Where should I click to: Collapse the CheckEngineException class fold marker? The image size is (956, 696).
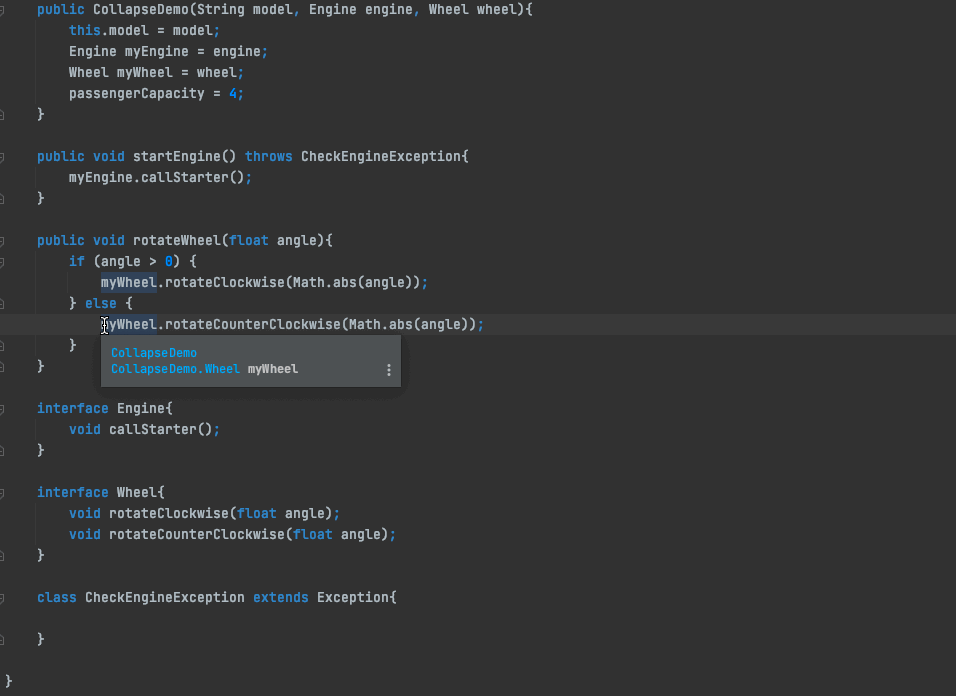4,598
